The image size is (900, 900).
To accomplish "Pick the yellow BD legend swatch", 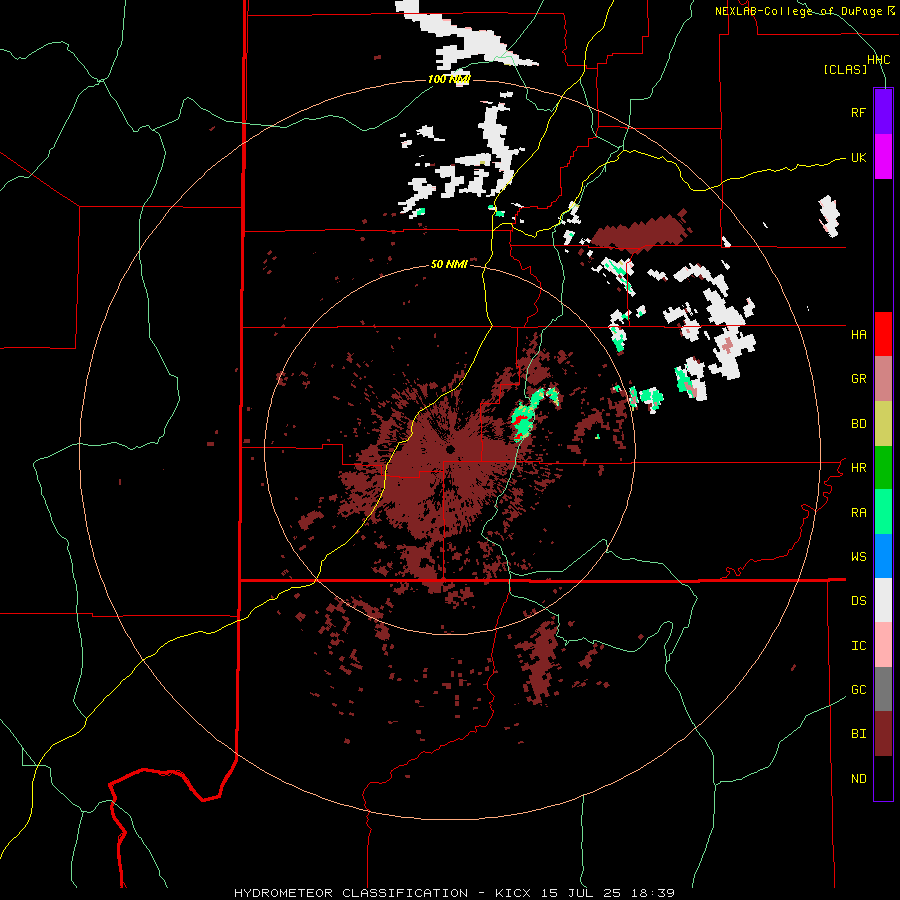I will point(883,424).
